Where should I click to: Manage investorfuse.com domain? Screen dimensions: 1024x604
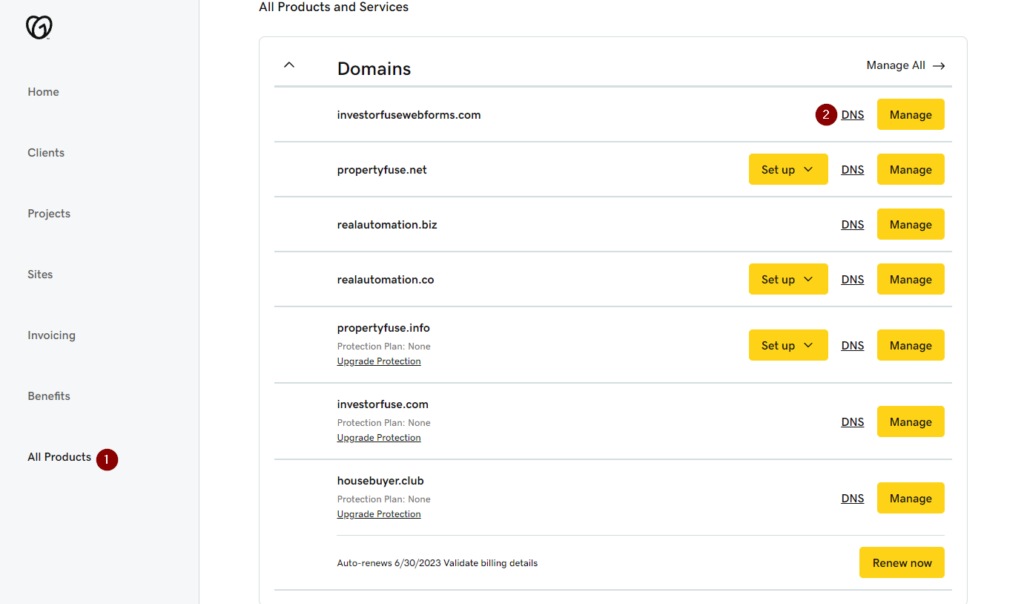coord(910,421)
